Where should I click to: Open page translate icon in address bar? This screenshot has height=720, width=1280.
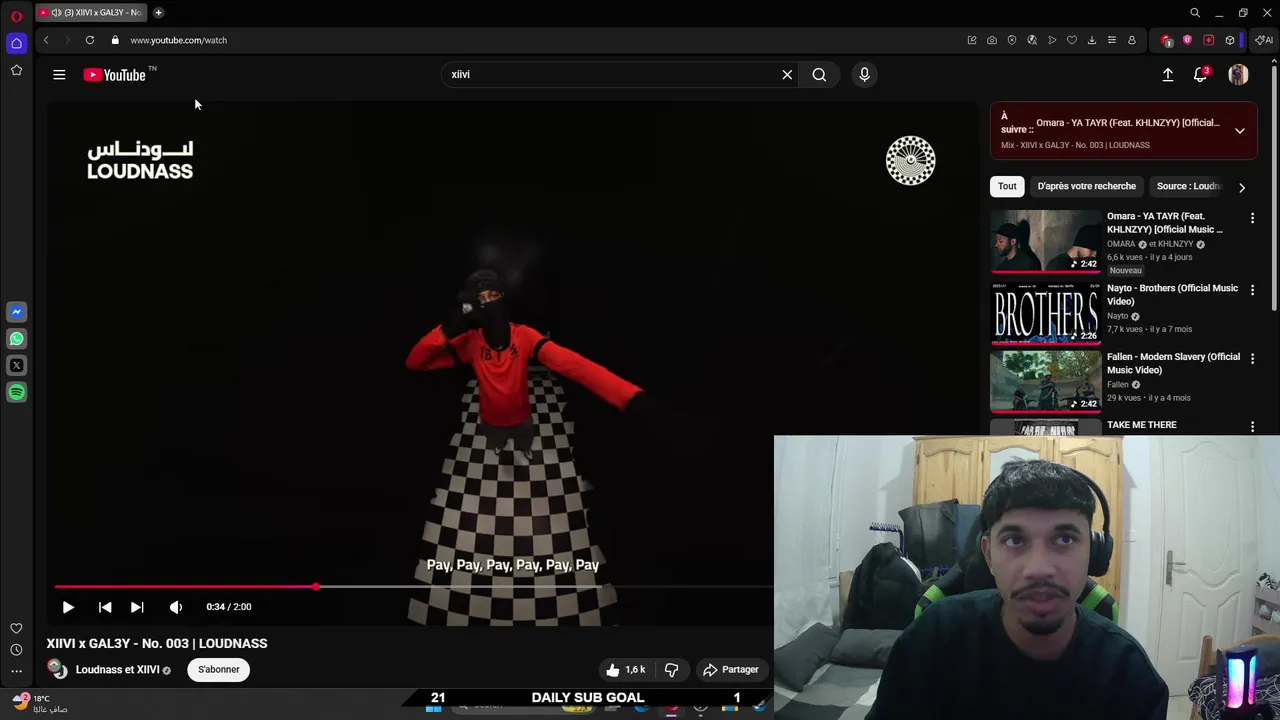click(1032, 40)
